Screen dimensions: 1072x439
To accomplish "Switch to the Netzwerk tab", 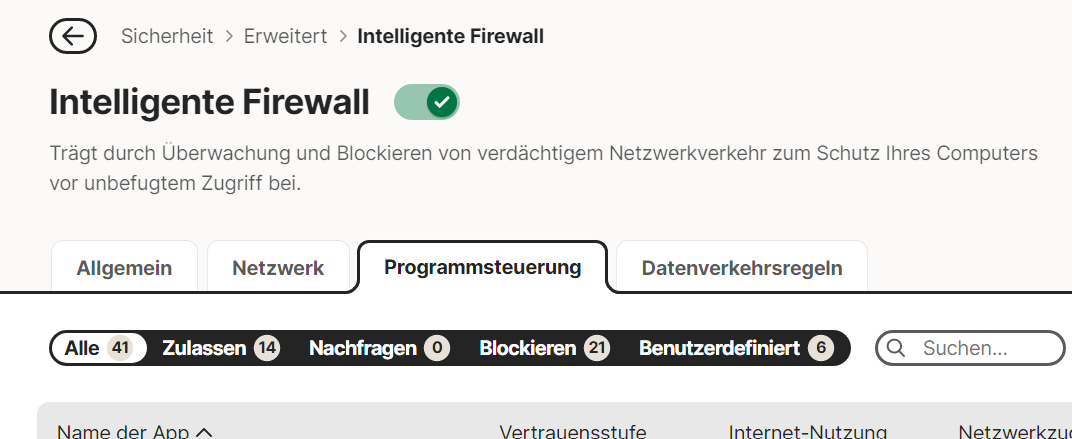I will point(278,268).
